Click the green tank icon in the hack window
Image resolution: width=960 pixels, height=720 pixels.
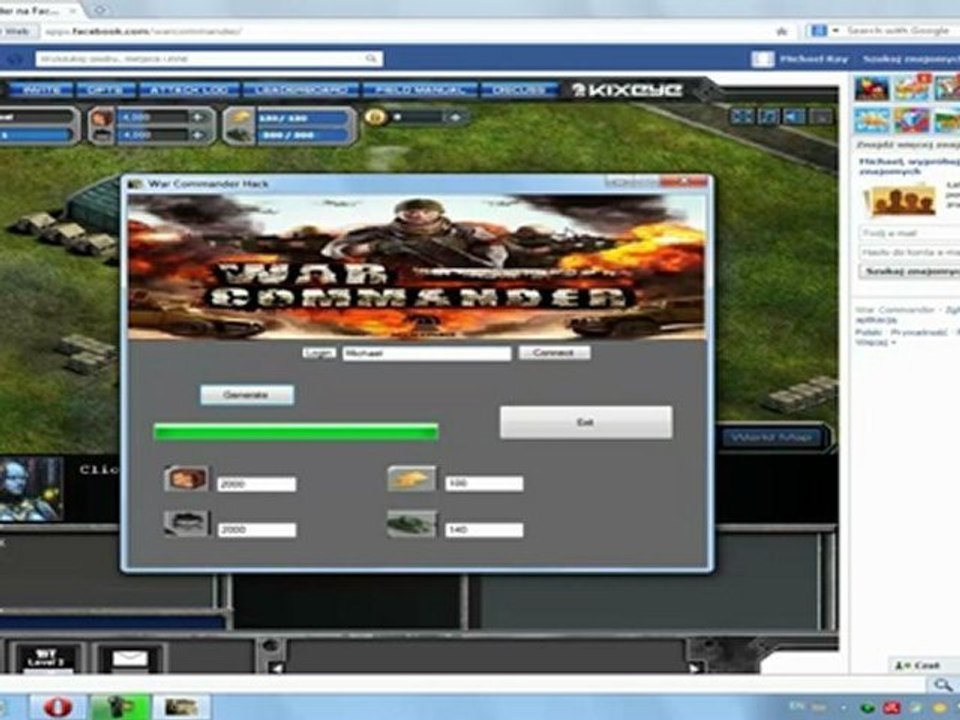[x=411, y=525]
